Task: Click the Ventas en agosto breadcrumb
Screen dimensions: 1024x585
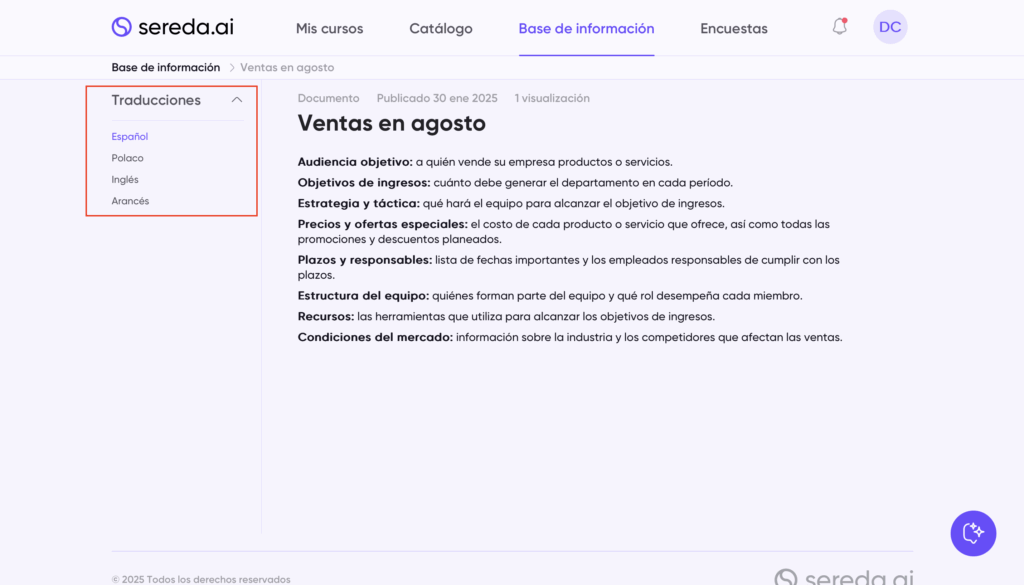Action: pos(287,68)
